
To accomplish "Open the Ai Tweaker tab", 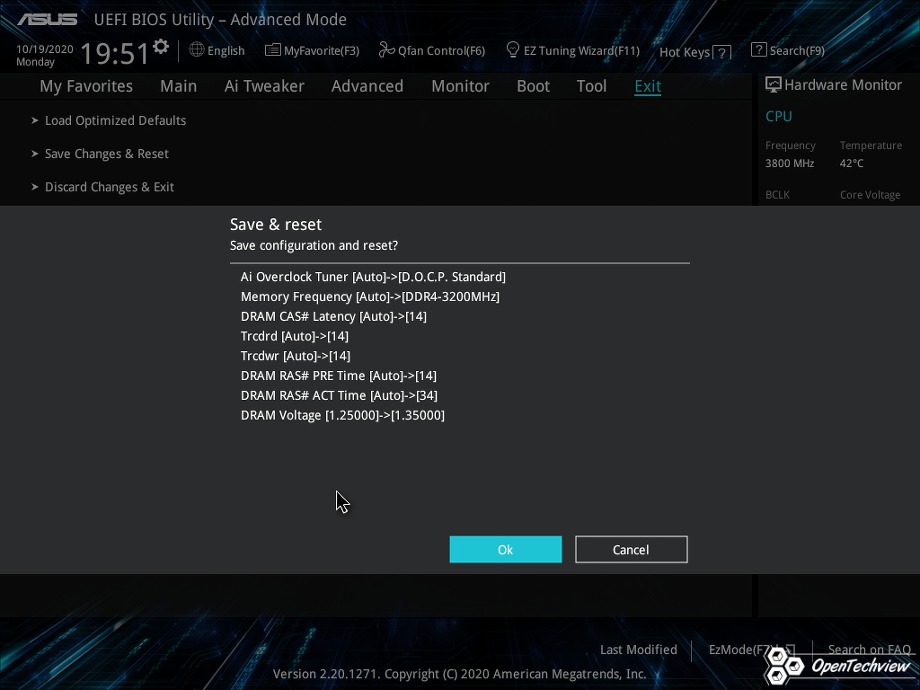I will pos(264,86).
